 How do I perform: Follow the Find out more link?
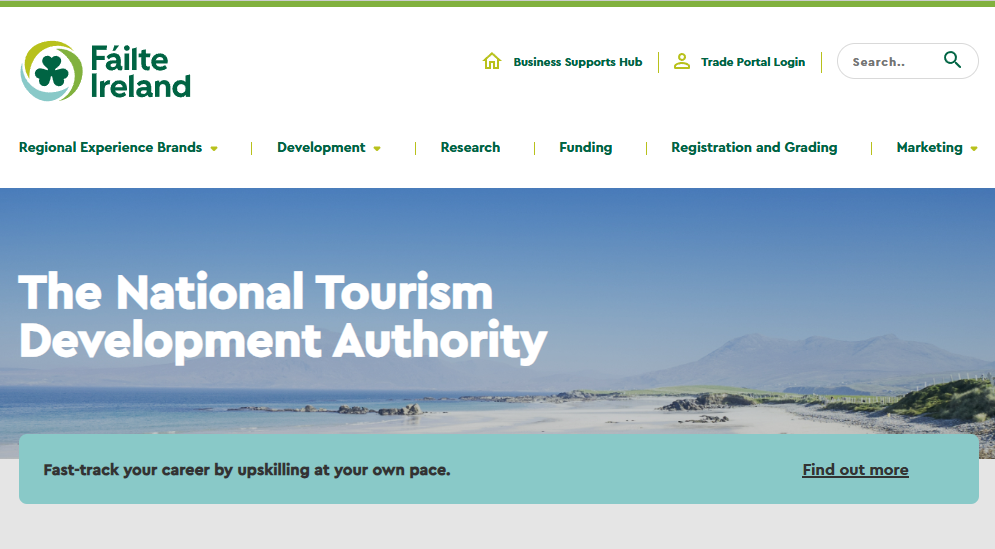pyautogui.click(x=855, y=470)
